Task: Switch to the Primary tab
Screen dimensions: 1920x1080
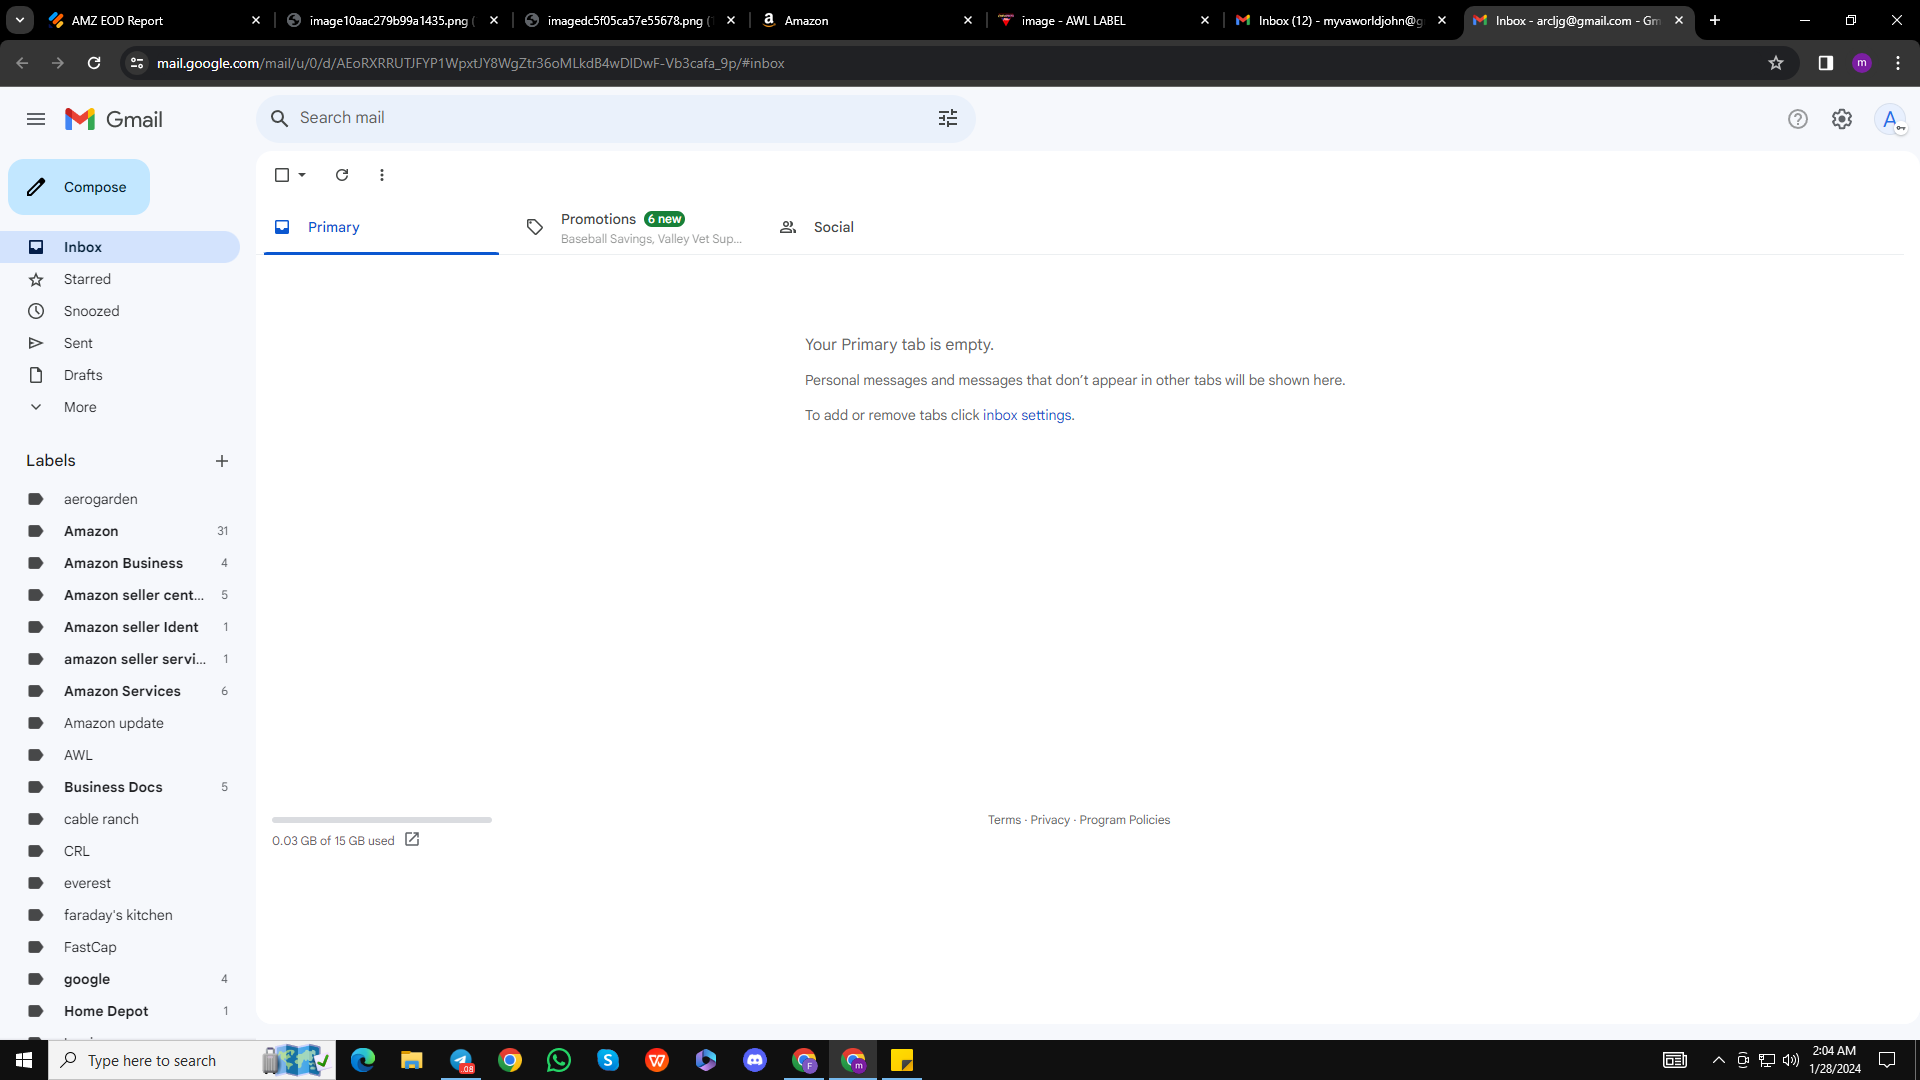Action: (x=381, y=227)
